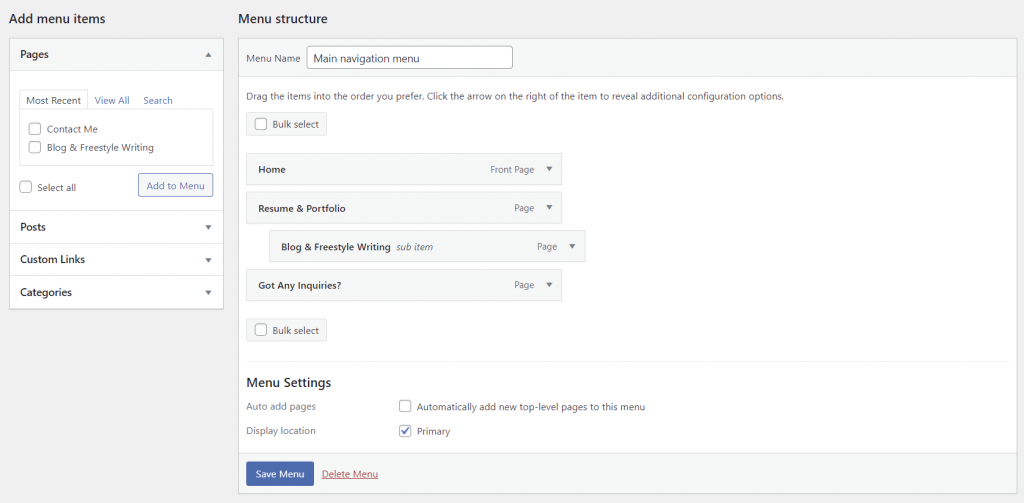The image size is (1024, 503).
Task: Switch to the View All tab
Action: (x=112, y=100)
